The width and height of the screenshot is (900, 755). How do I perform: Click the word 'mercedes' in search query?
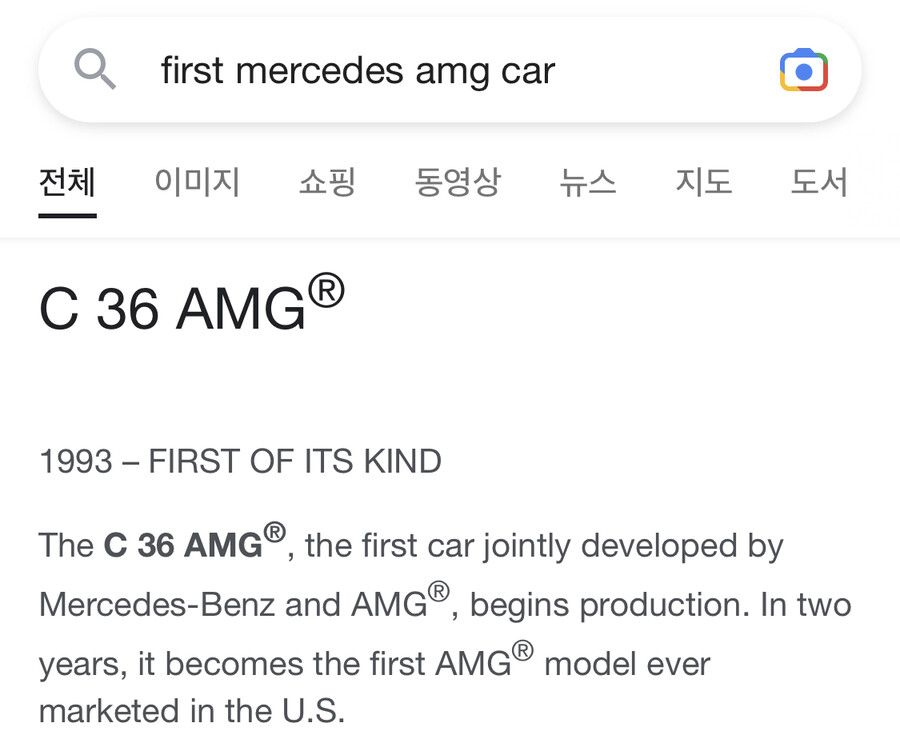[320, 71]
